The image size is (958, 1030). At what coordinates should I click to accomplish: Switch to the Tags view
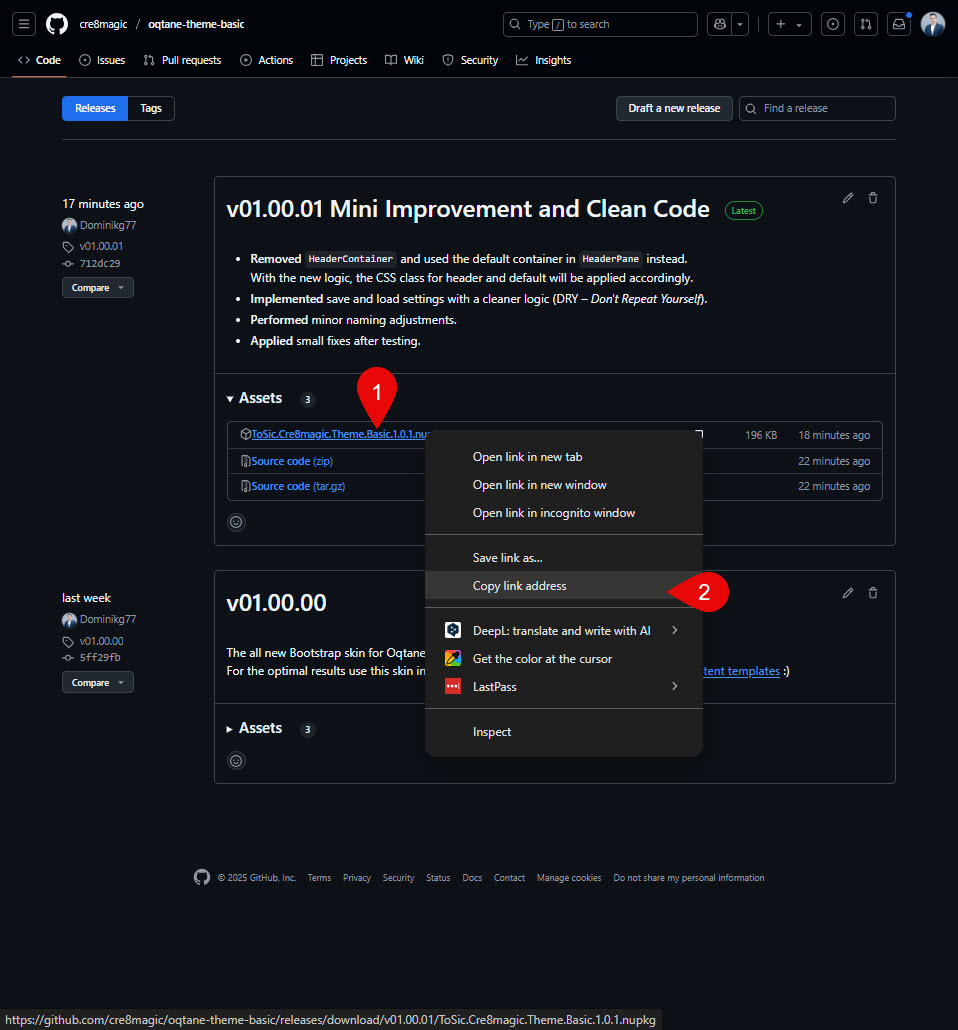point(151,108)
